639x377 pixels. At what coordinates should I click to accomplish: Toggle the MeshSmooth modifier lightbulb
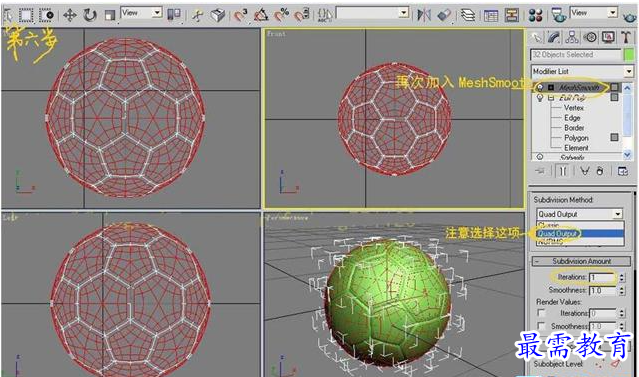(x=540, y=88)
